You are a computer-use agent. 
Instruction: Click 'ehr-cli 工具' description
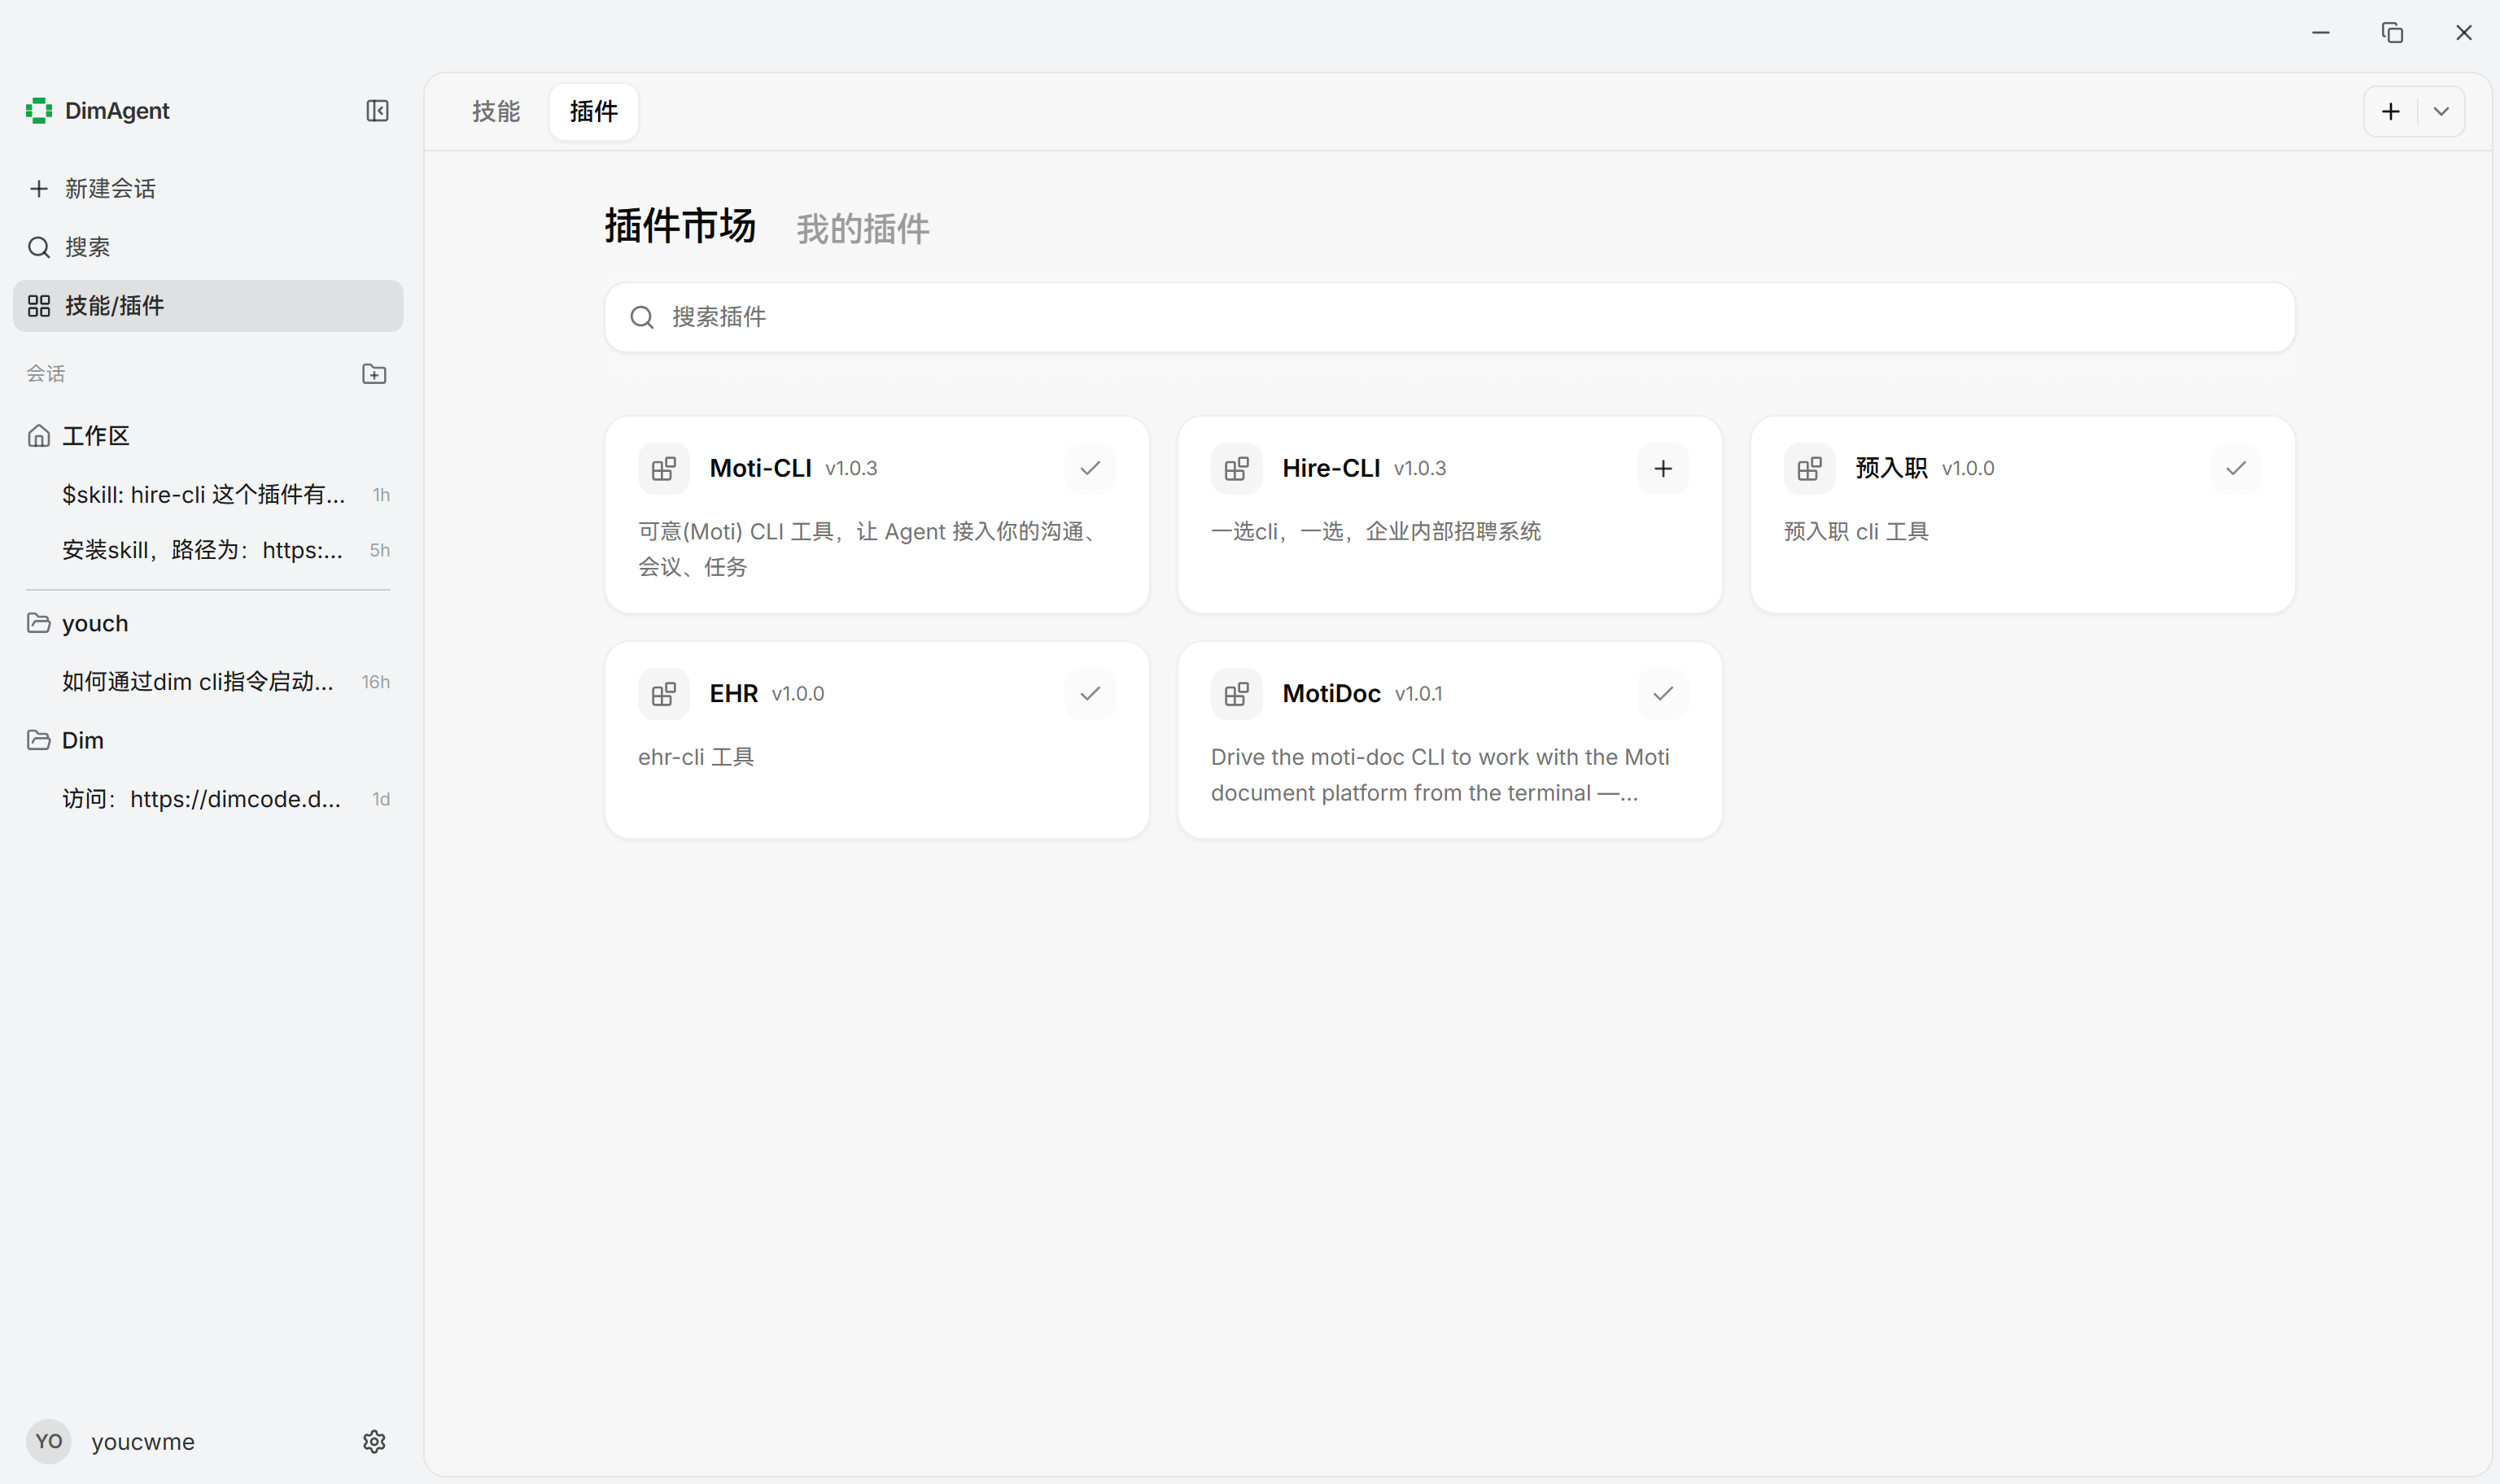pos(696,757)
